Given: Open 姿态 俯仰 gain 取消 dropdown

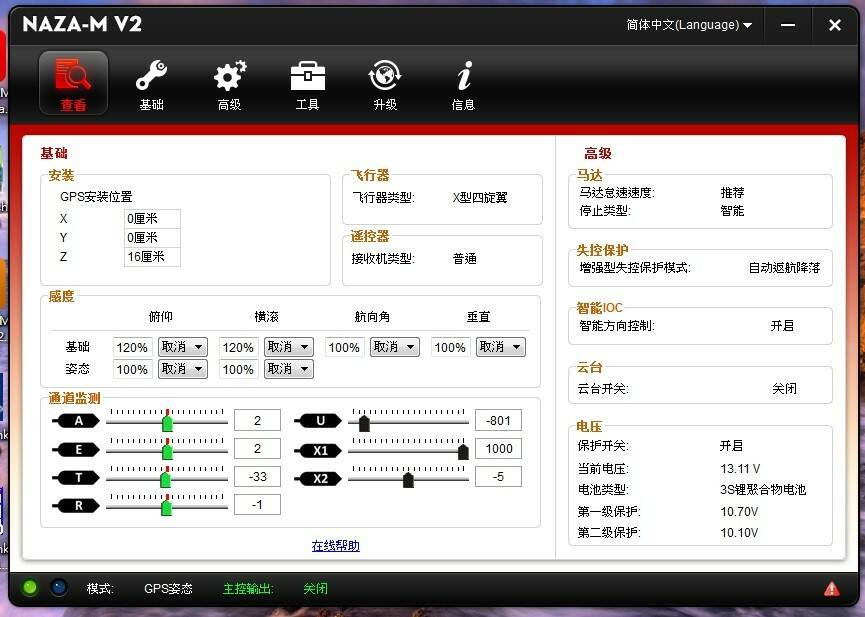Looking at the screenshot, I should point(183,369).
